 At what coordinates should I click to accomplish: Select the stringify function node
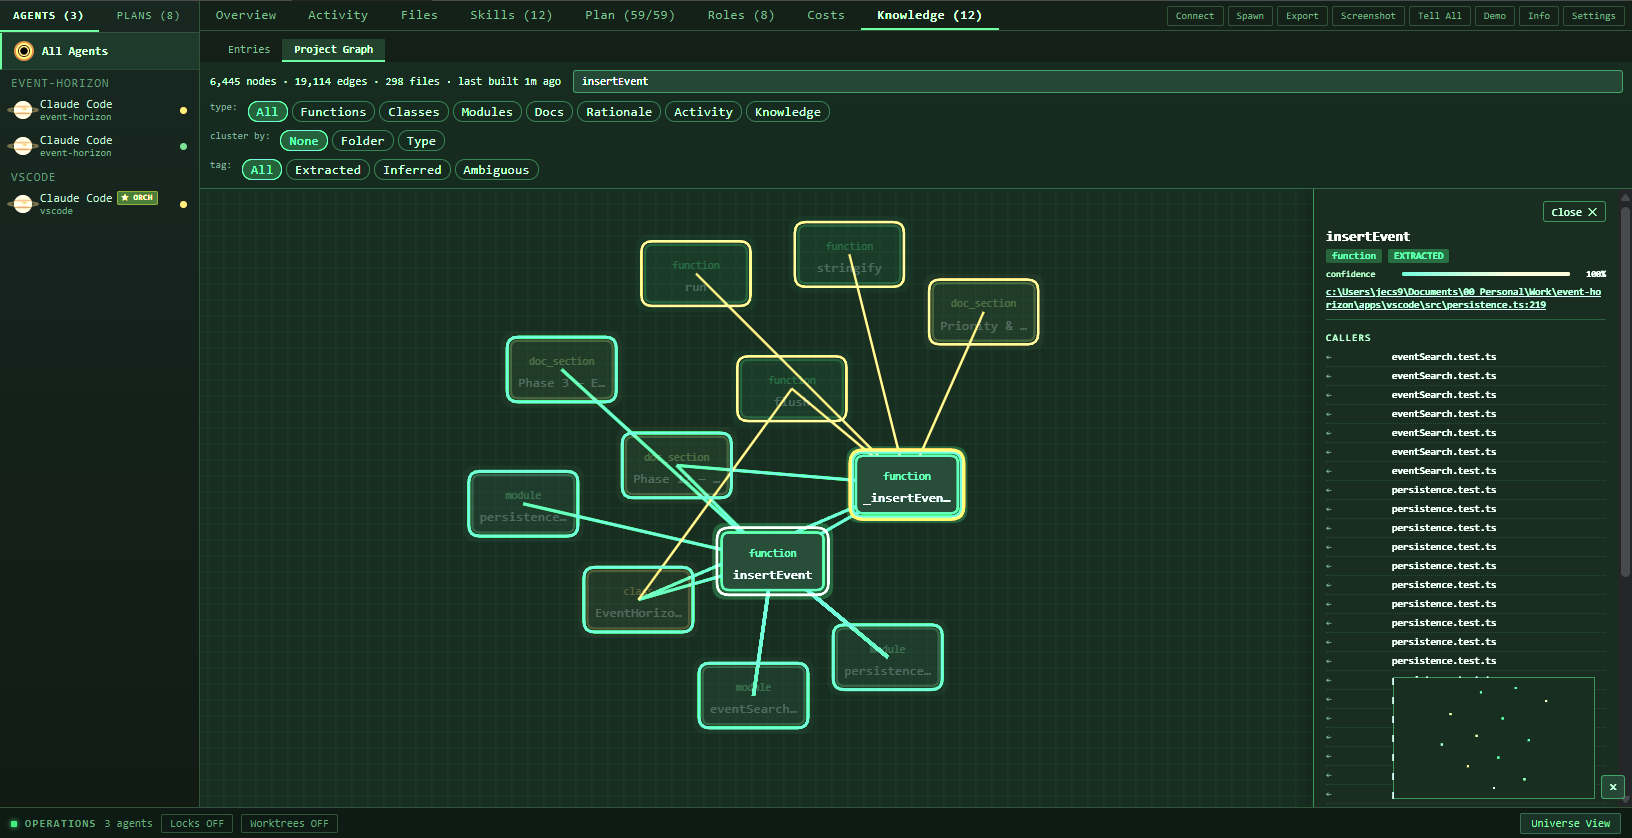point(849,255)
